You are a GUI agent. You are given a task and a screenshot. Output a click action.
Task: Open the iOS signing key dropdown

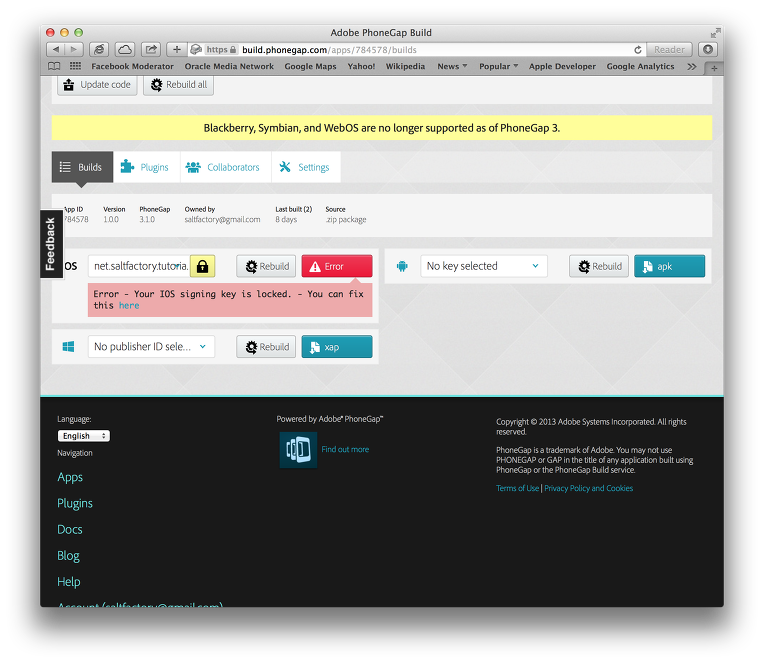[x=141, y=266]
